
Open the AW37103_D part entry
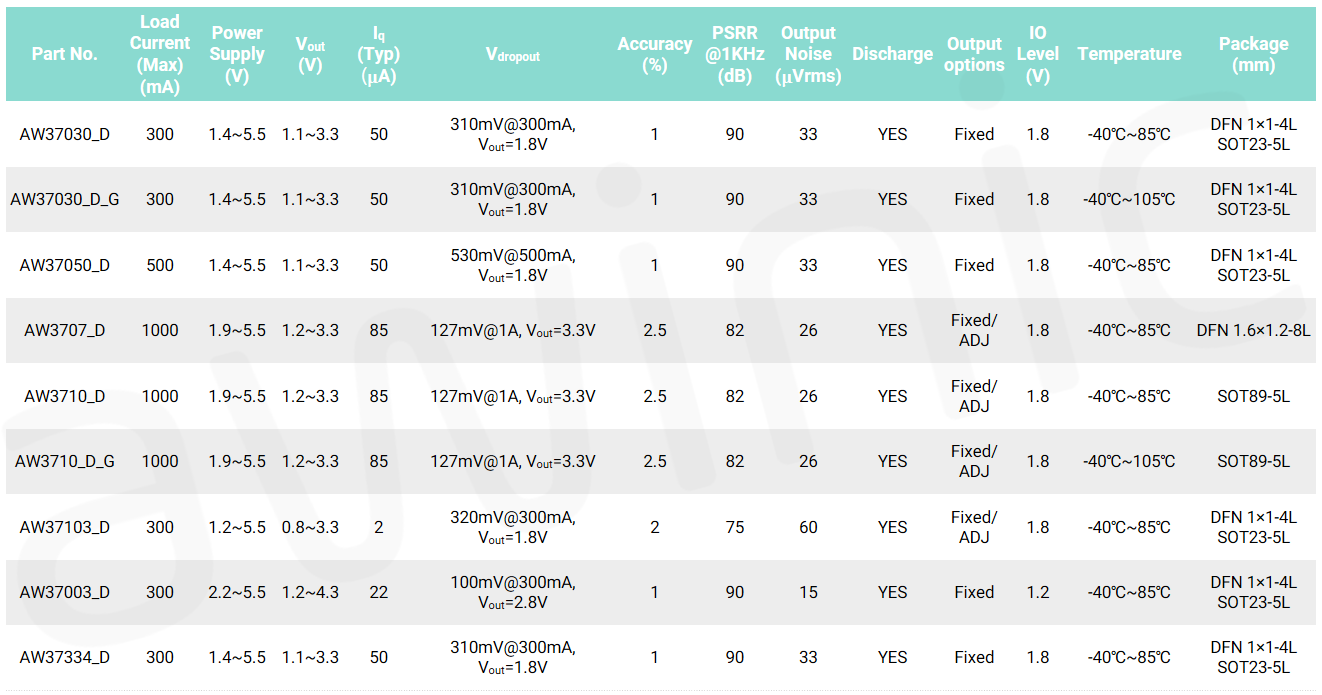pyautogui.click(x=65, y=527)
